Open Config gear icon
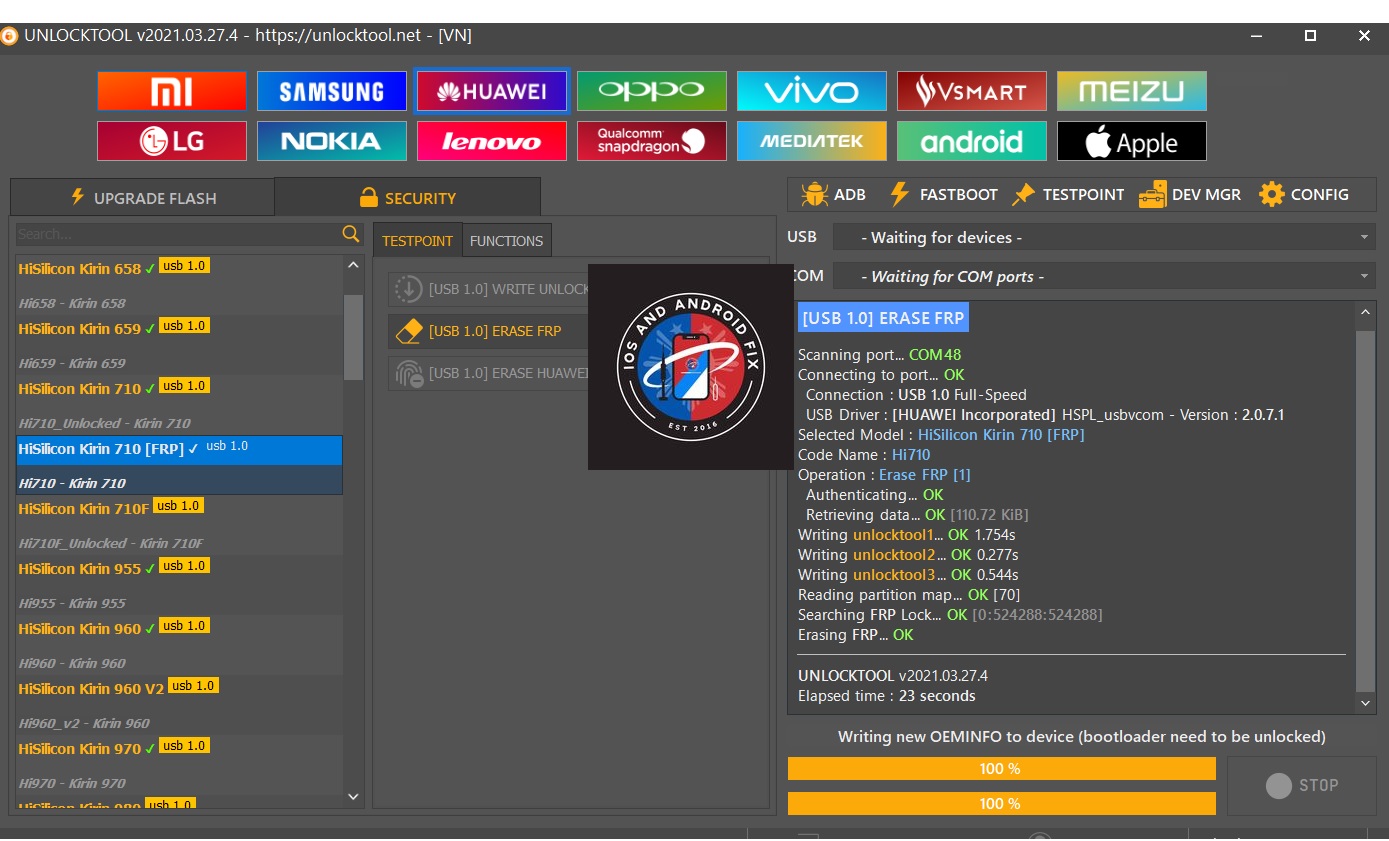The width and height of the screenshot is (1389, 841). pos(1272,194)
